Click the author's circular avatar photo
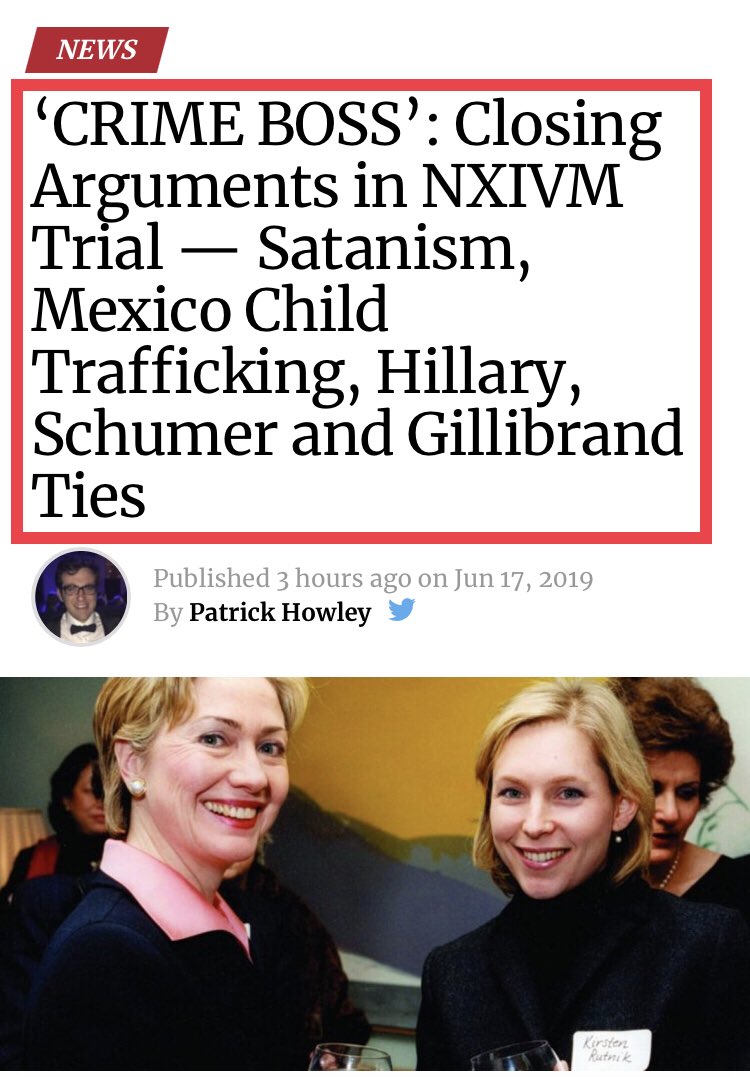Screen dimensions: 750x1077 pyautogui.click(x=81, y=596)
